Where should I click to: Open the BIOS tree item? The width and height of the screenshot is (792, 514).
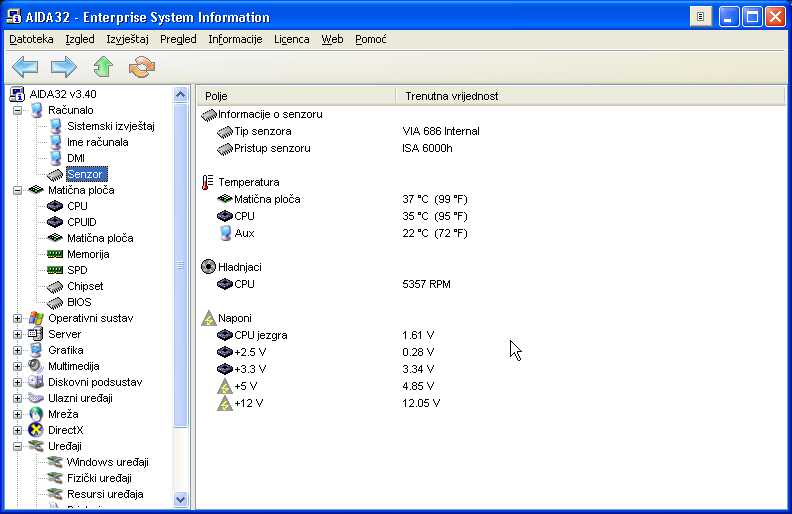(x=78, y=302)
